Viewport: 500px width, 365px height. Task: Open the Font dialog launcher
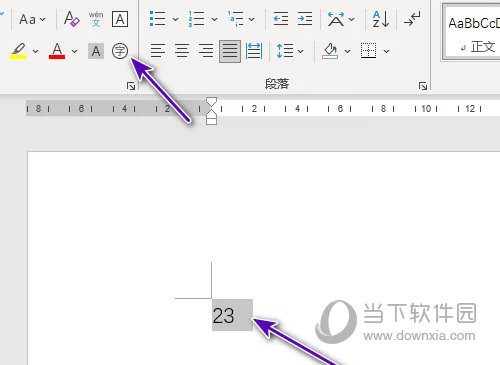tap(131, 86)
